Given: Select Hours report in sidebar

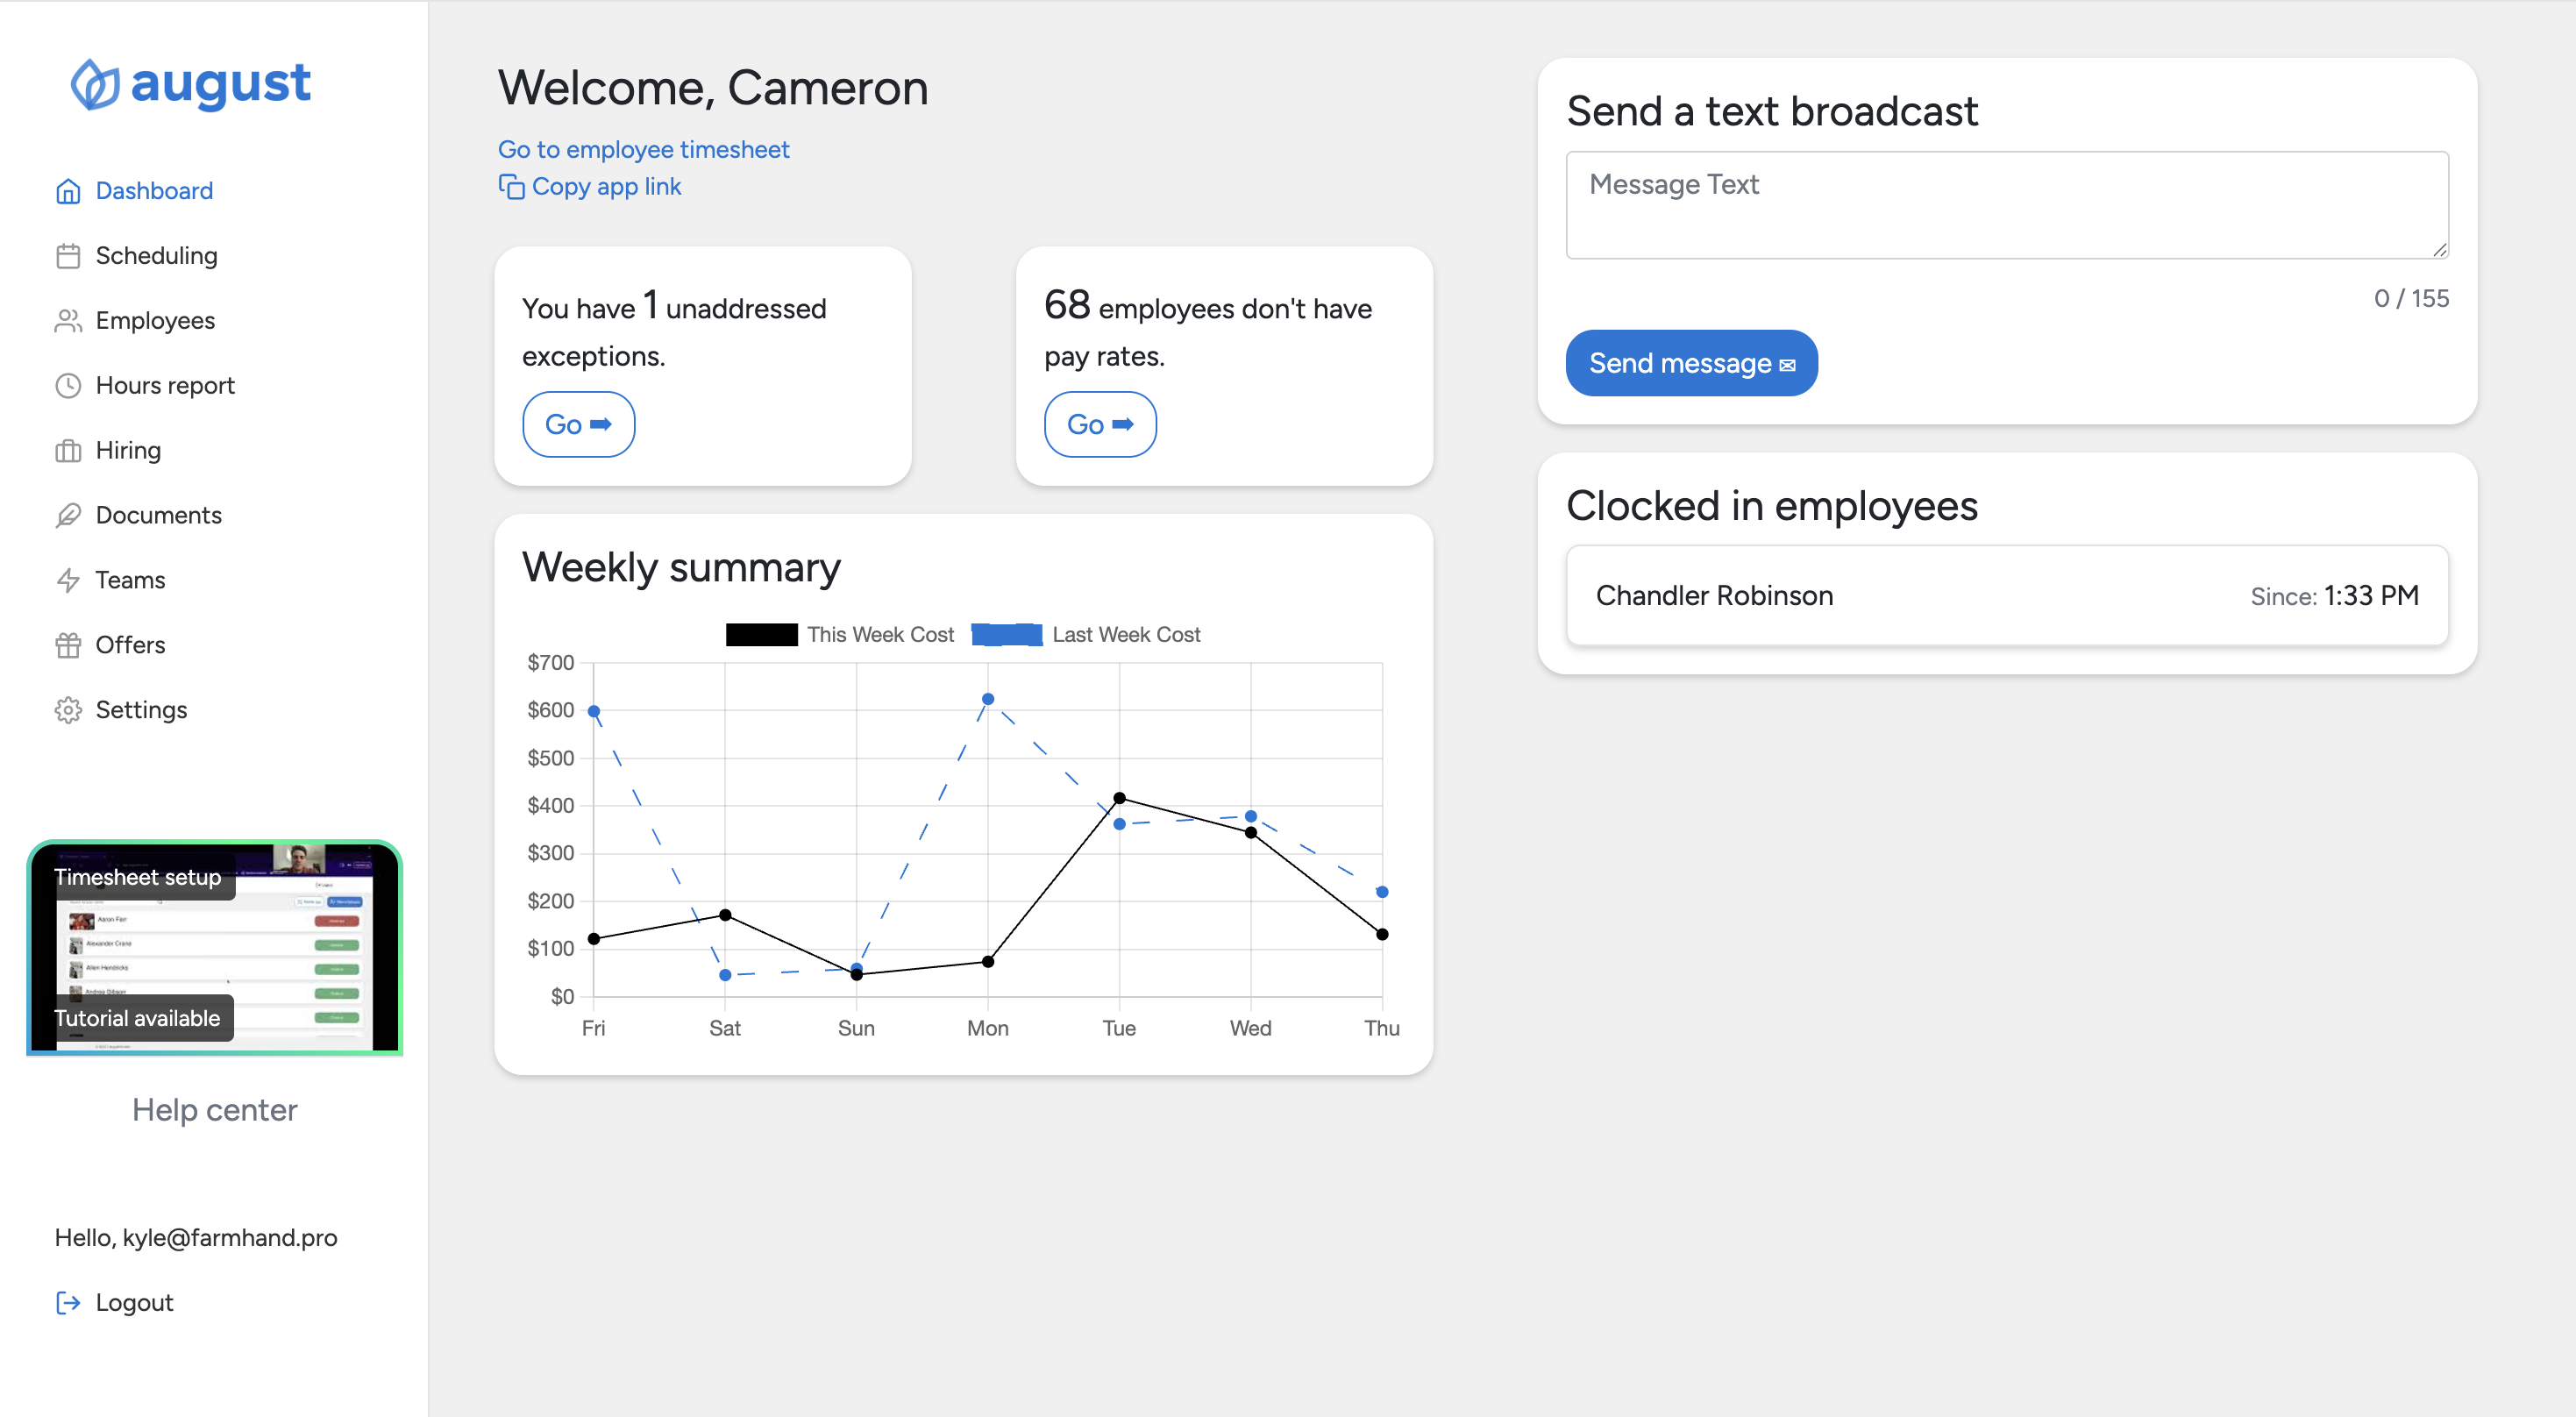Looking at the screenshot, I should coord(165,386).
